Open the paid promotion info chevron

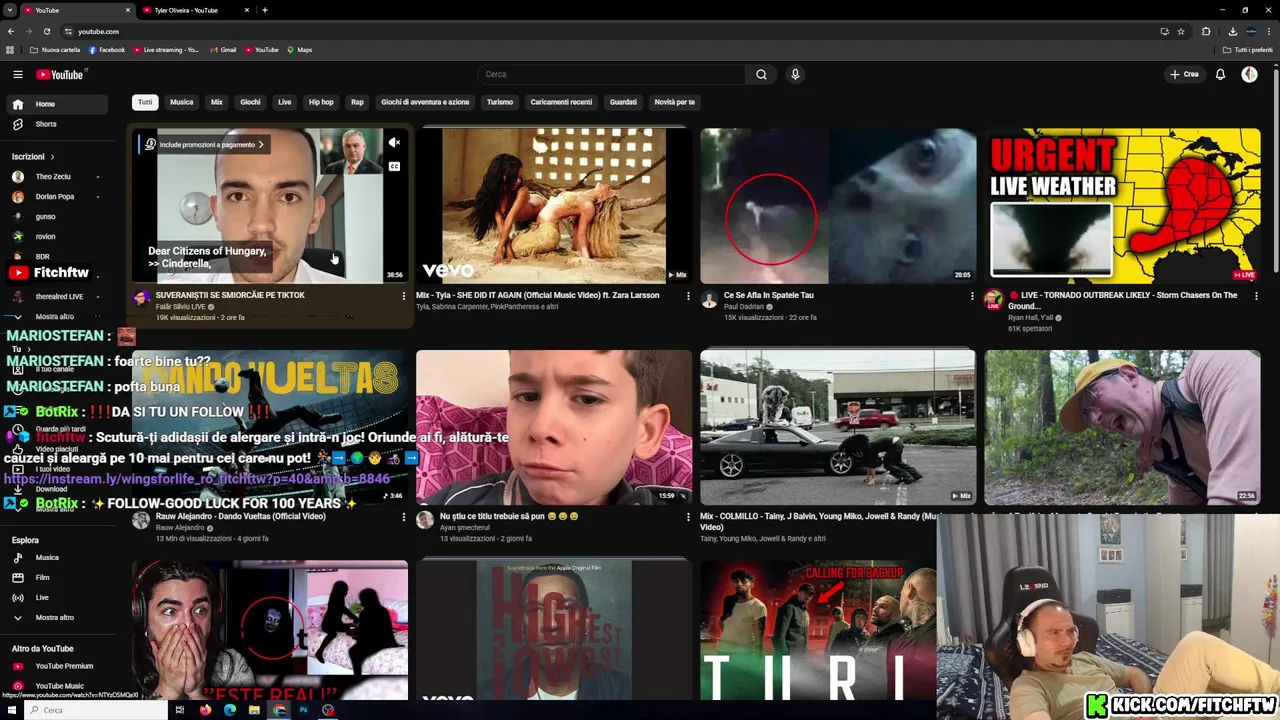click(261, 144)
